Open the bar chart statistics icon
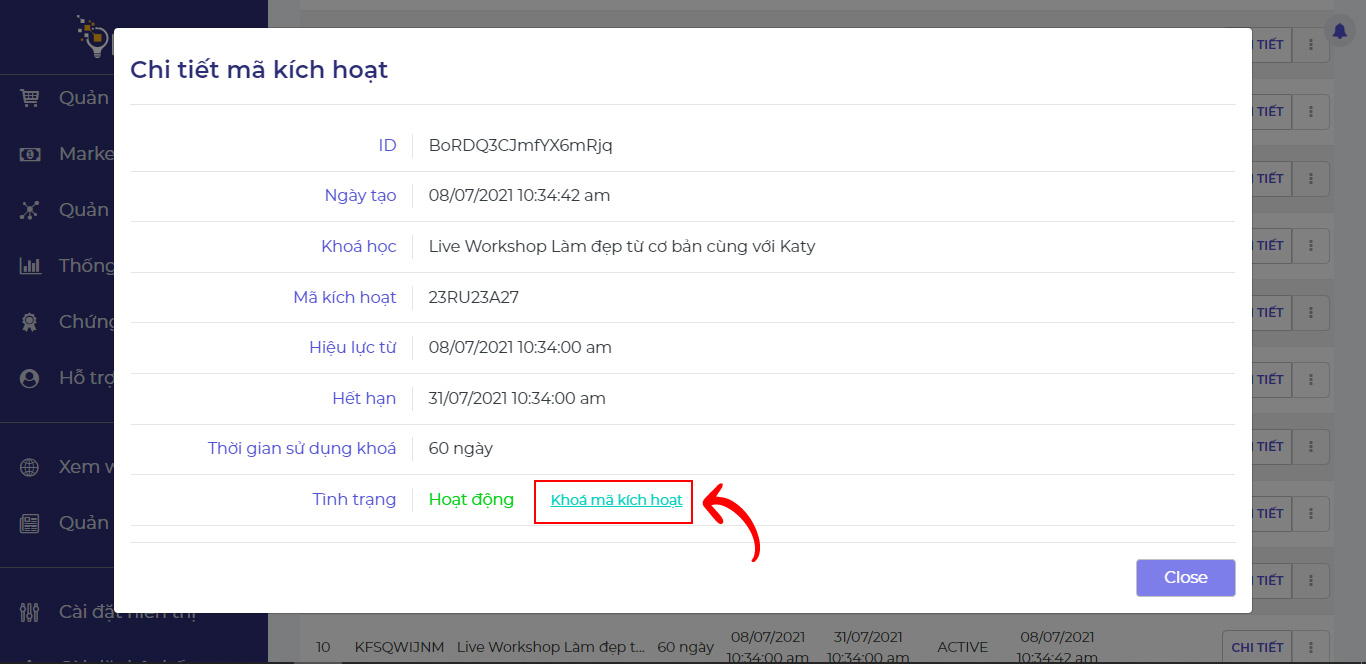This screenshot has width=1366, height=664. 30,266
